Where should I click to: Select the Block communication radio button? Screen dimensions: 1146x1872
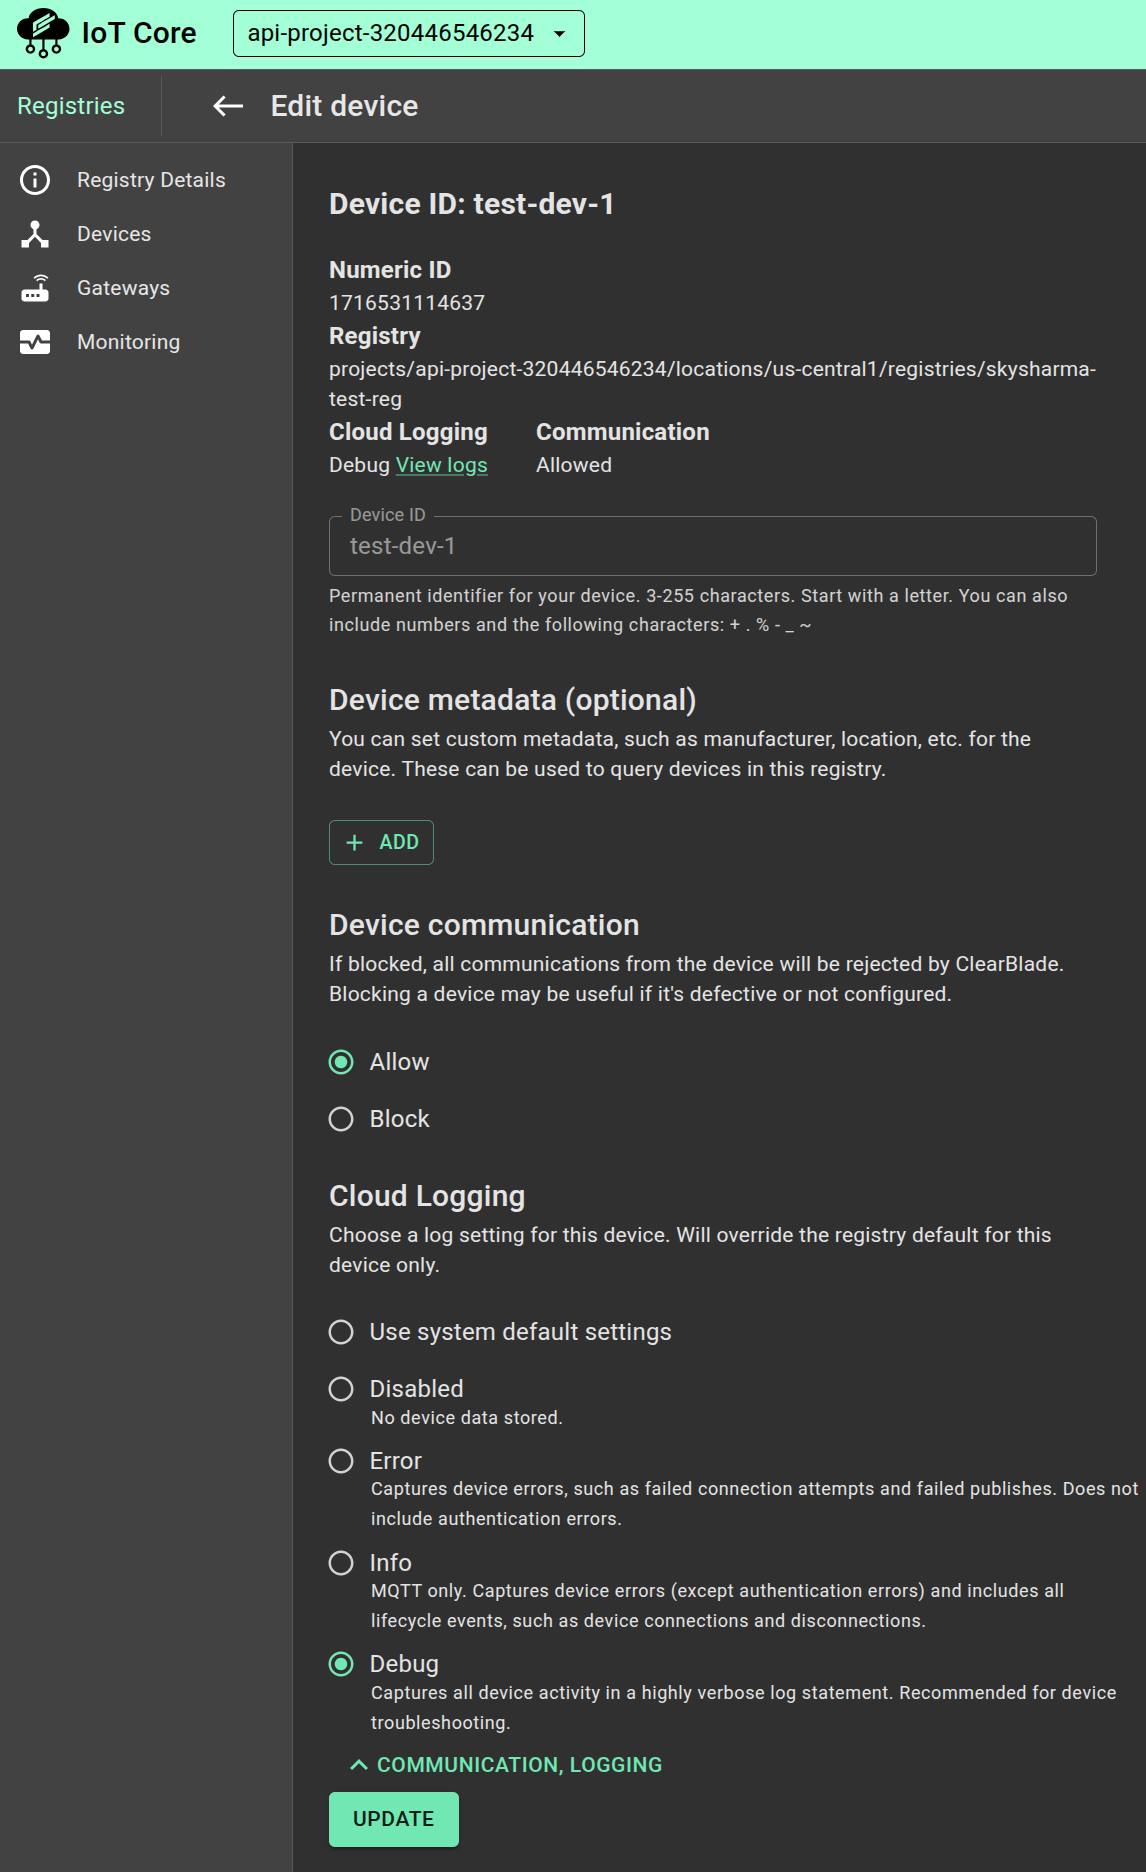click(x=341, y=1119)
